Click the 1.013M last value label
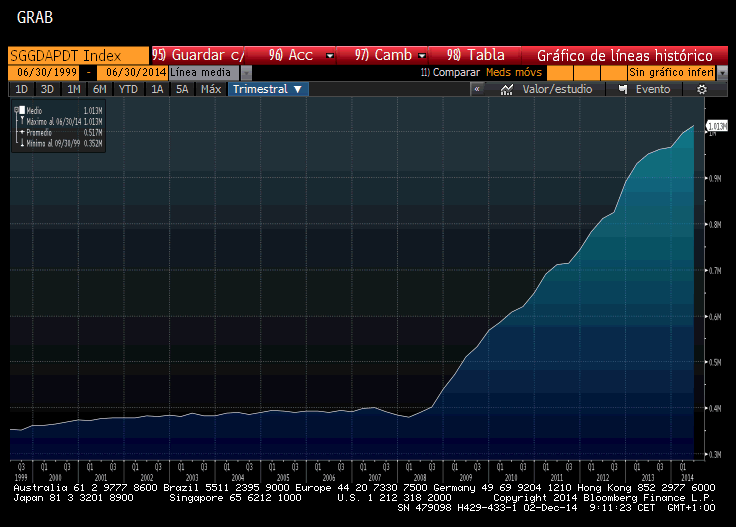Screen dimensions: 736x527 click(x=717, y=126)
